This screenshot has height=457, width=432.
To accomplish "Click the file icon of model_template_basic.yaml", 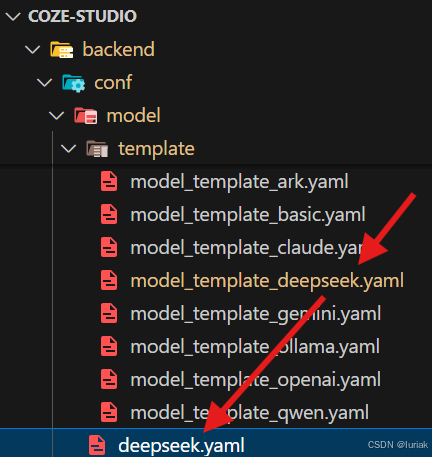I will pyautogui.click(x=109, y=214).
